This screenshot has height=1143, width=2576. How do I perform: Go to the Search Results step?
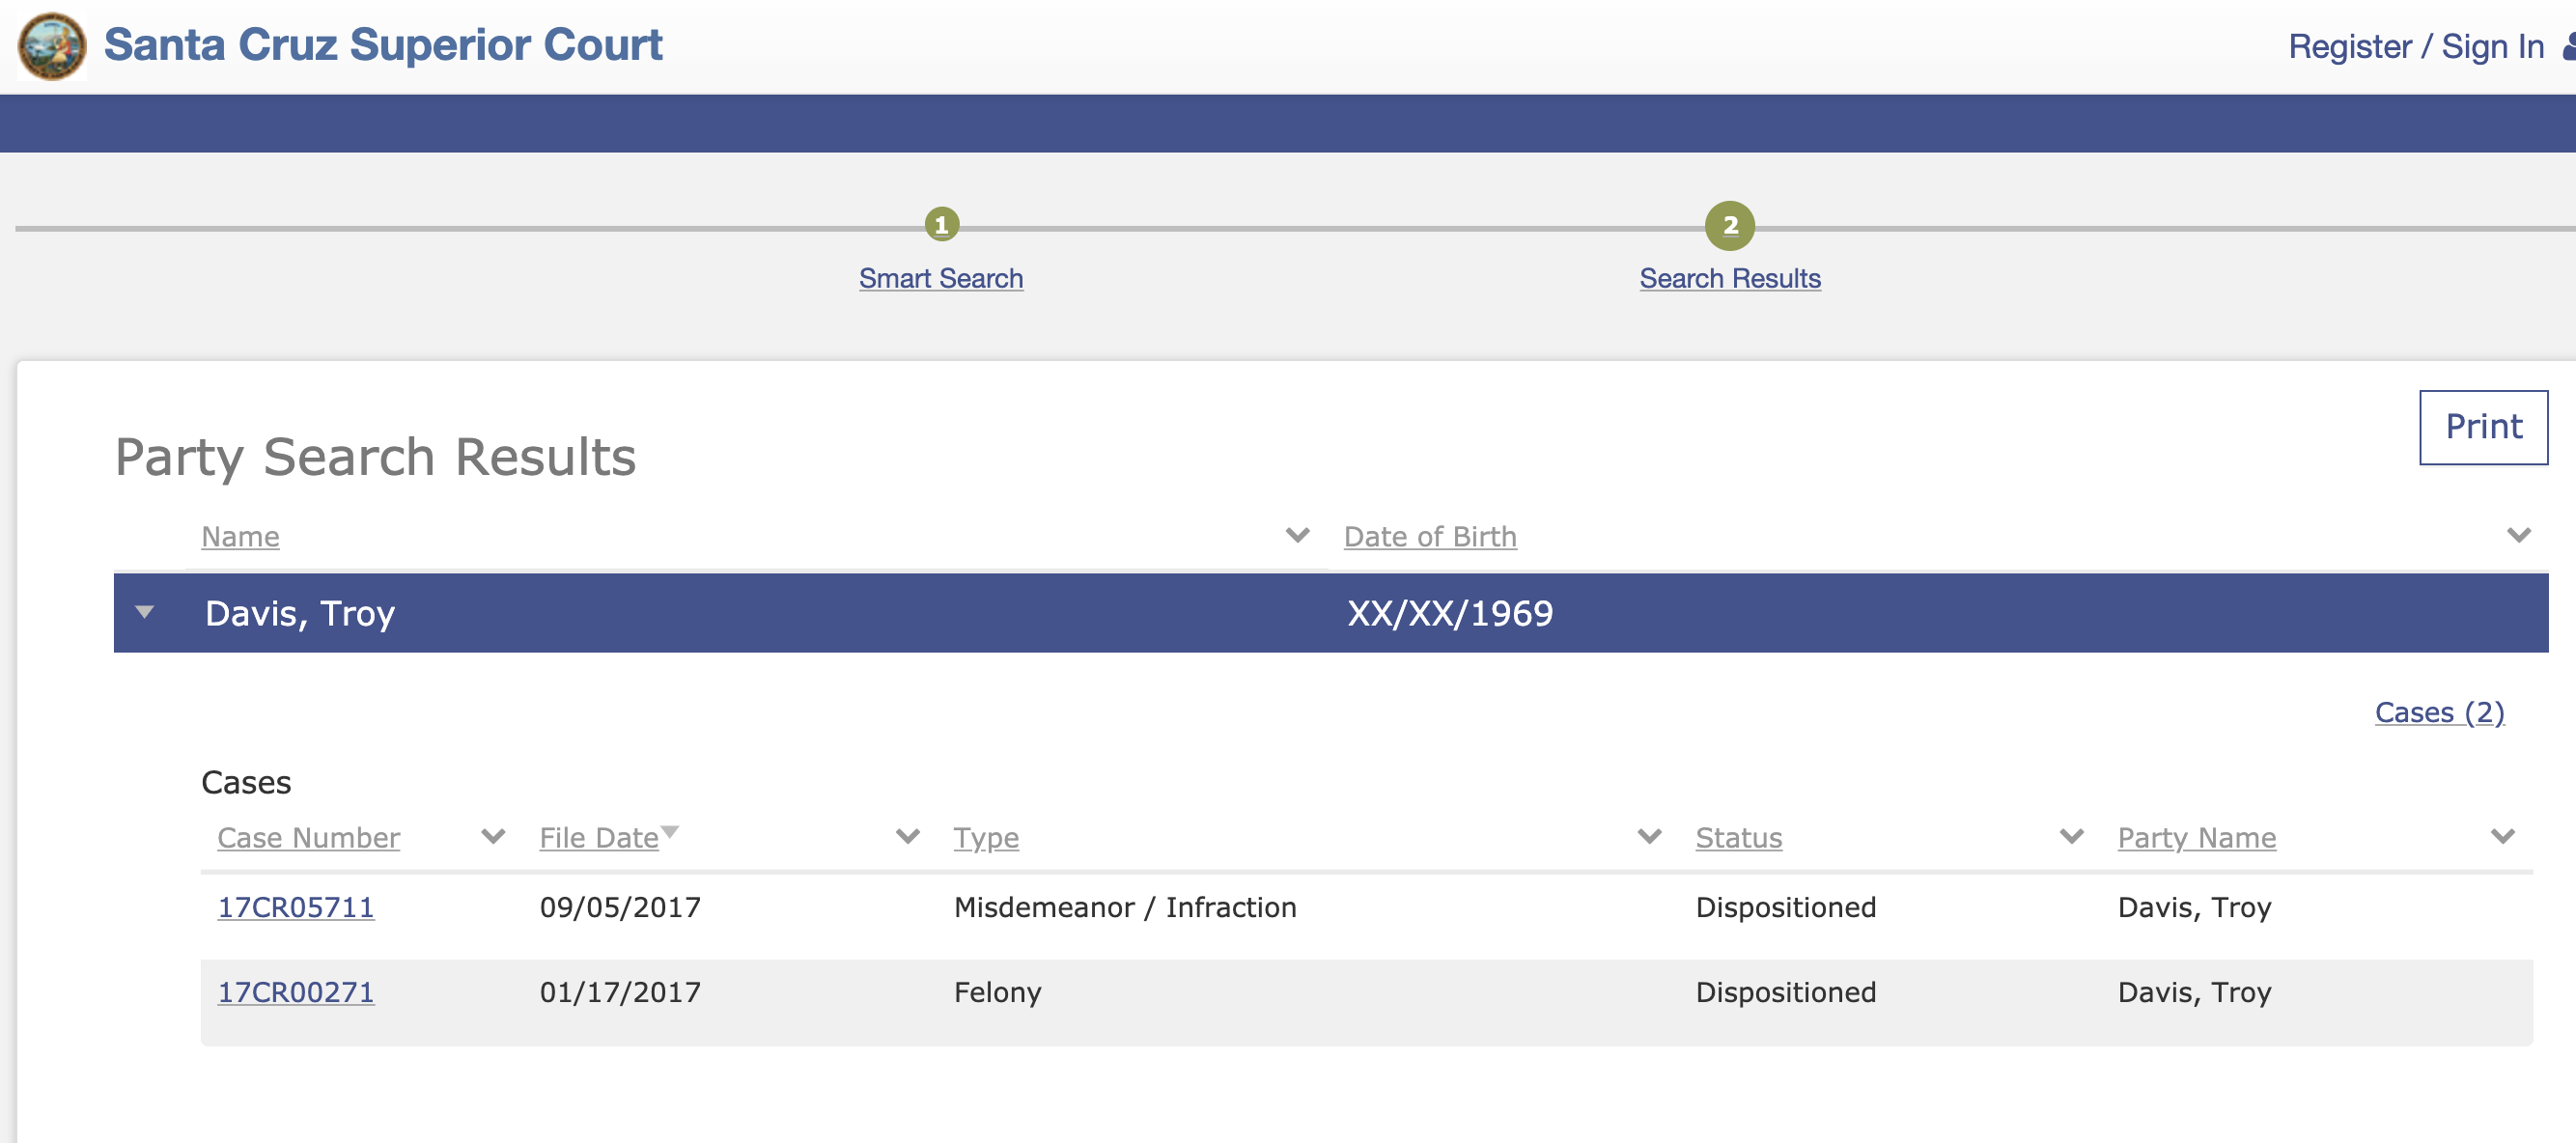1729,278
